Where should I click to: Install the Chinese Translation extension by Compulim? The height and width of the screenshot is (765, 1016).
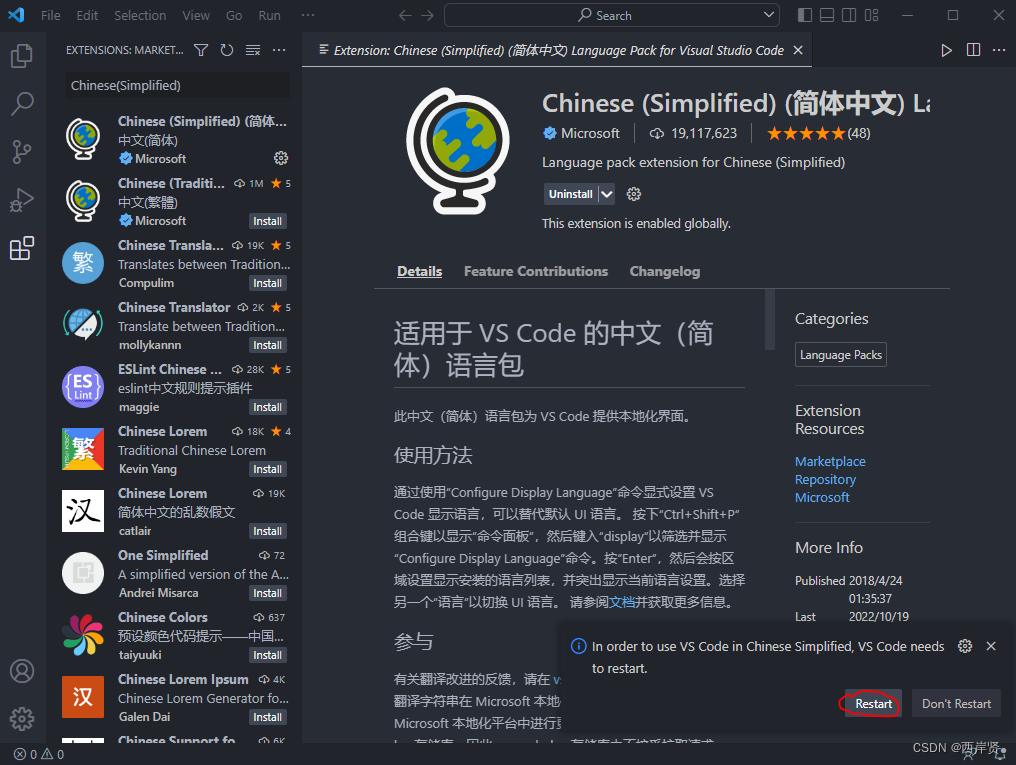(x=268, y=283)
